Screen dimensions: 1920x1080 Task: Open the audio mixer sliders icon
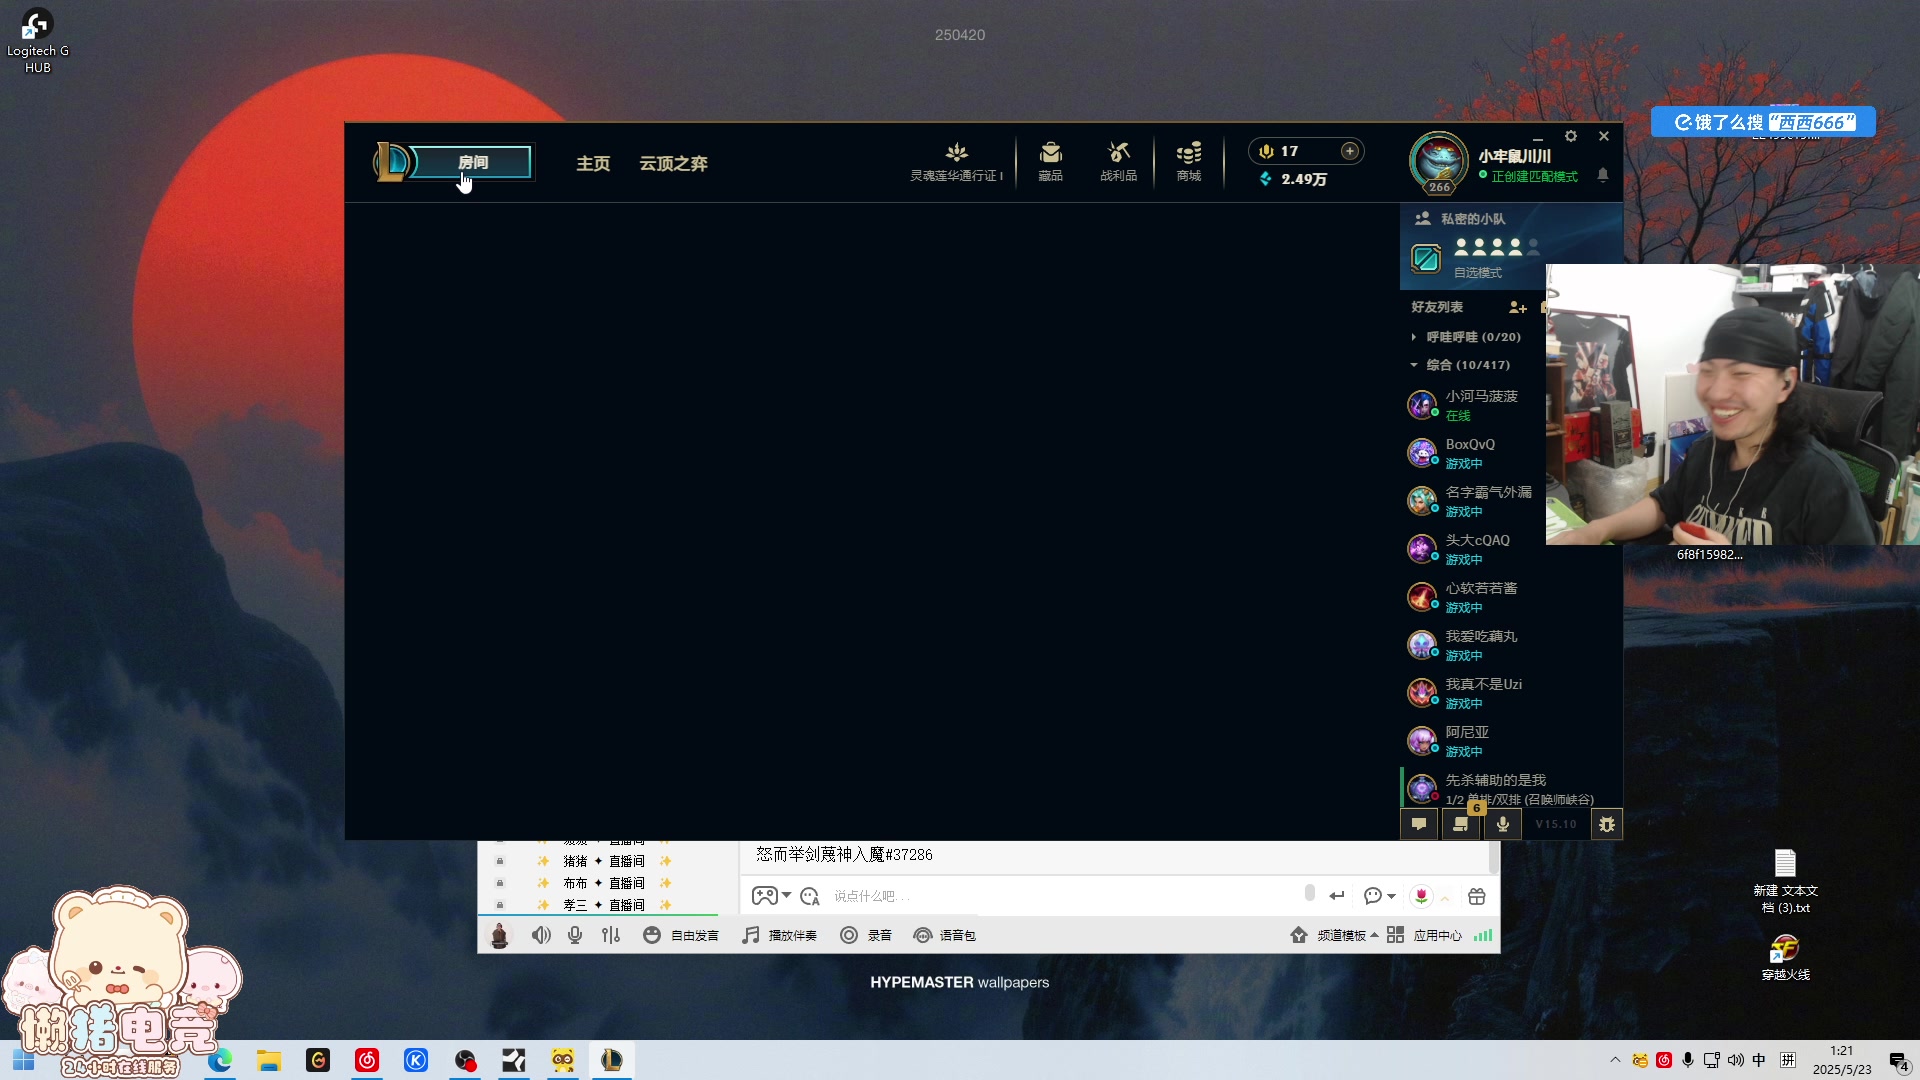pos(611,935)
